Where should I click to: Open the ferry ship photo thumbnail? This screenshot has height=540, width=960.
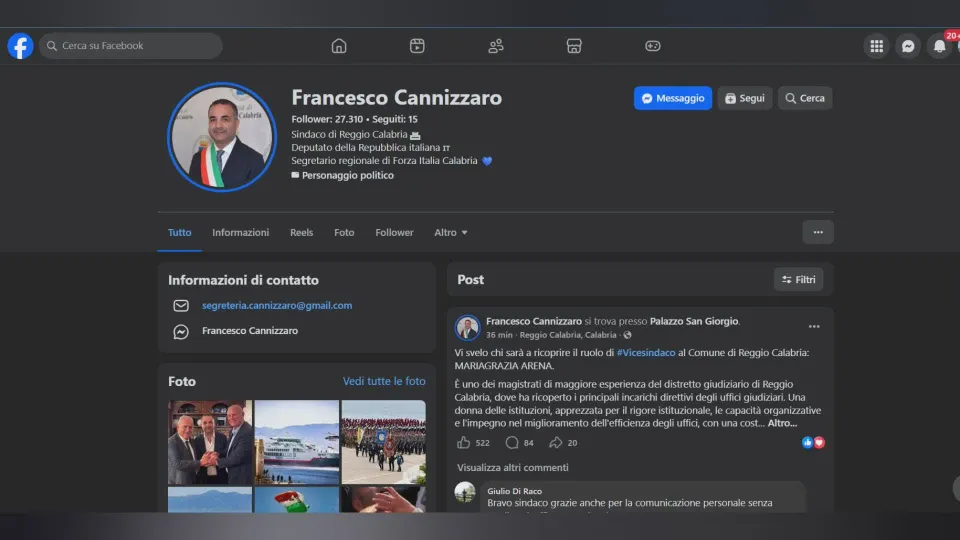coord(296,442)
